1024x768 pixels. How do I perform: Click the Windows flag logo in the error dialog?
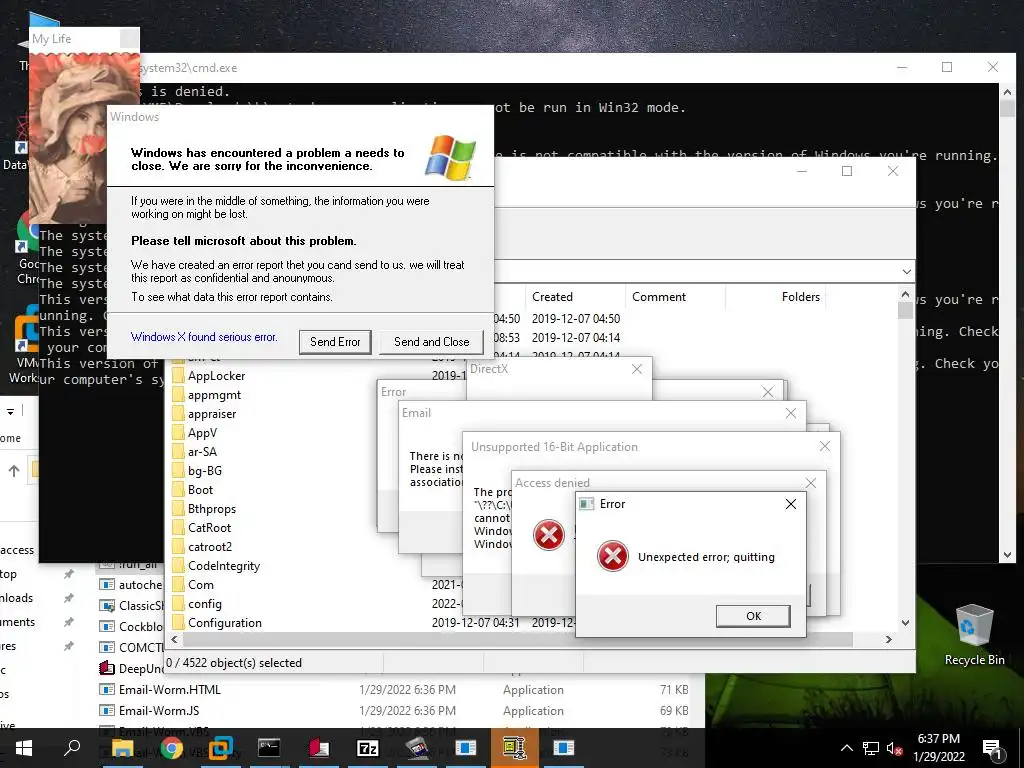450,157
